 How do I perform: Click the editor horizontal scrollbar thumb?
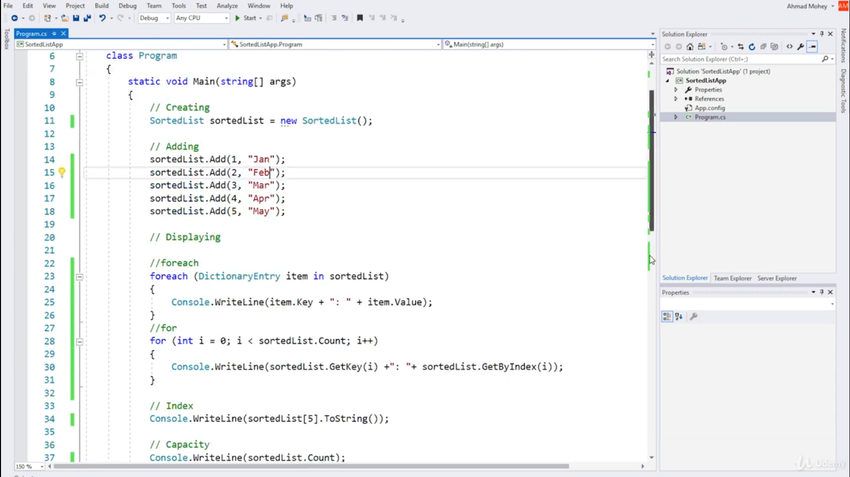click(x=311, y=466)
